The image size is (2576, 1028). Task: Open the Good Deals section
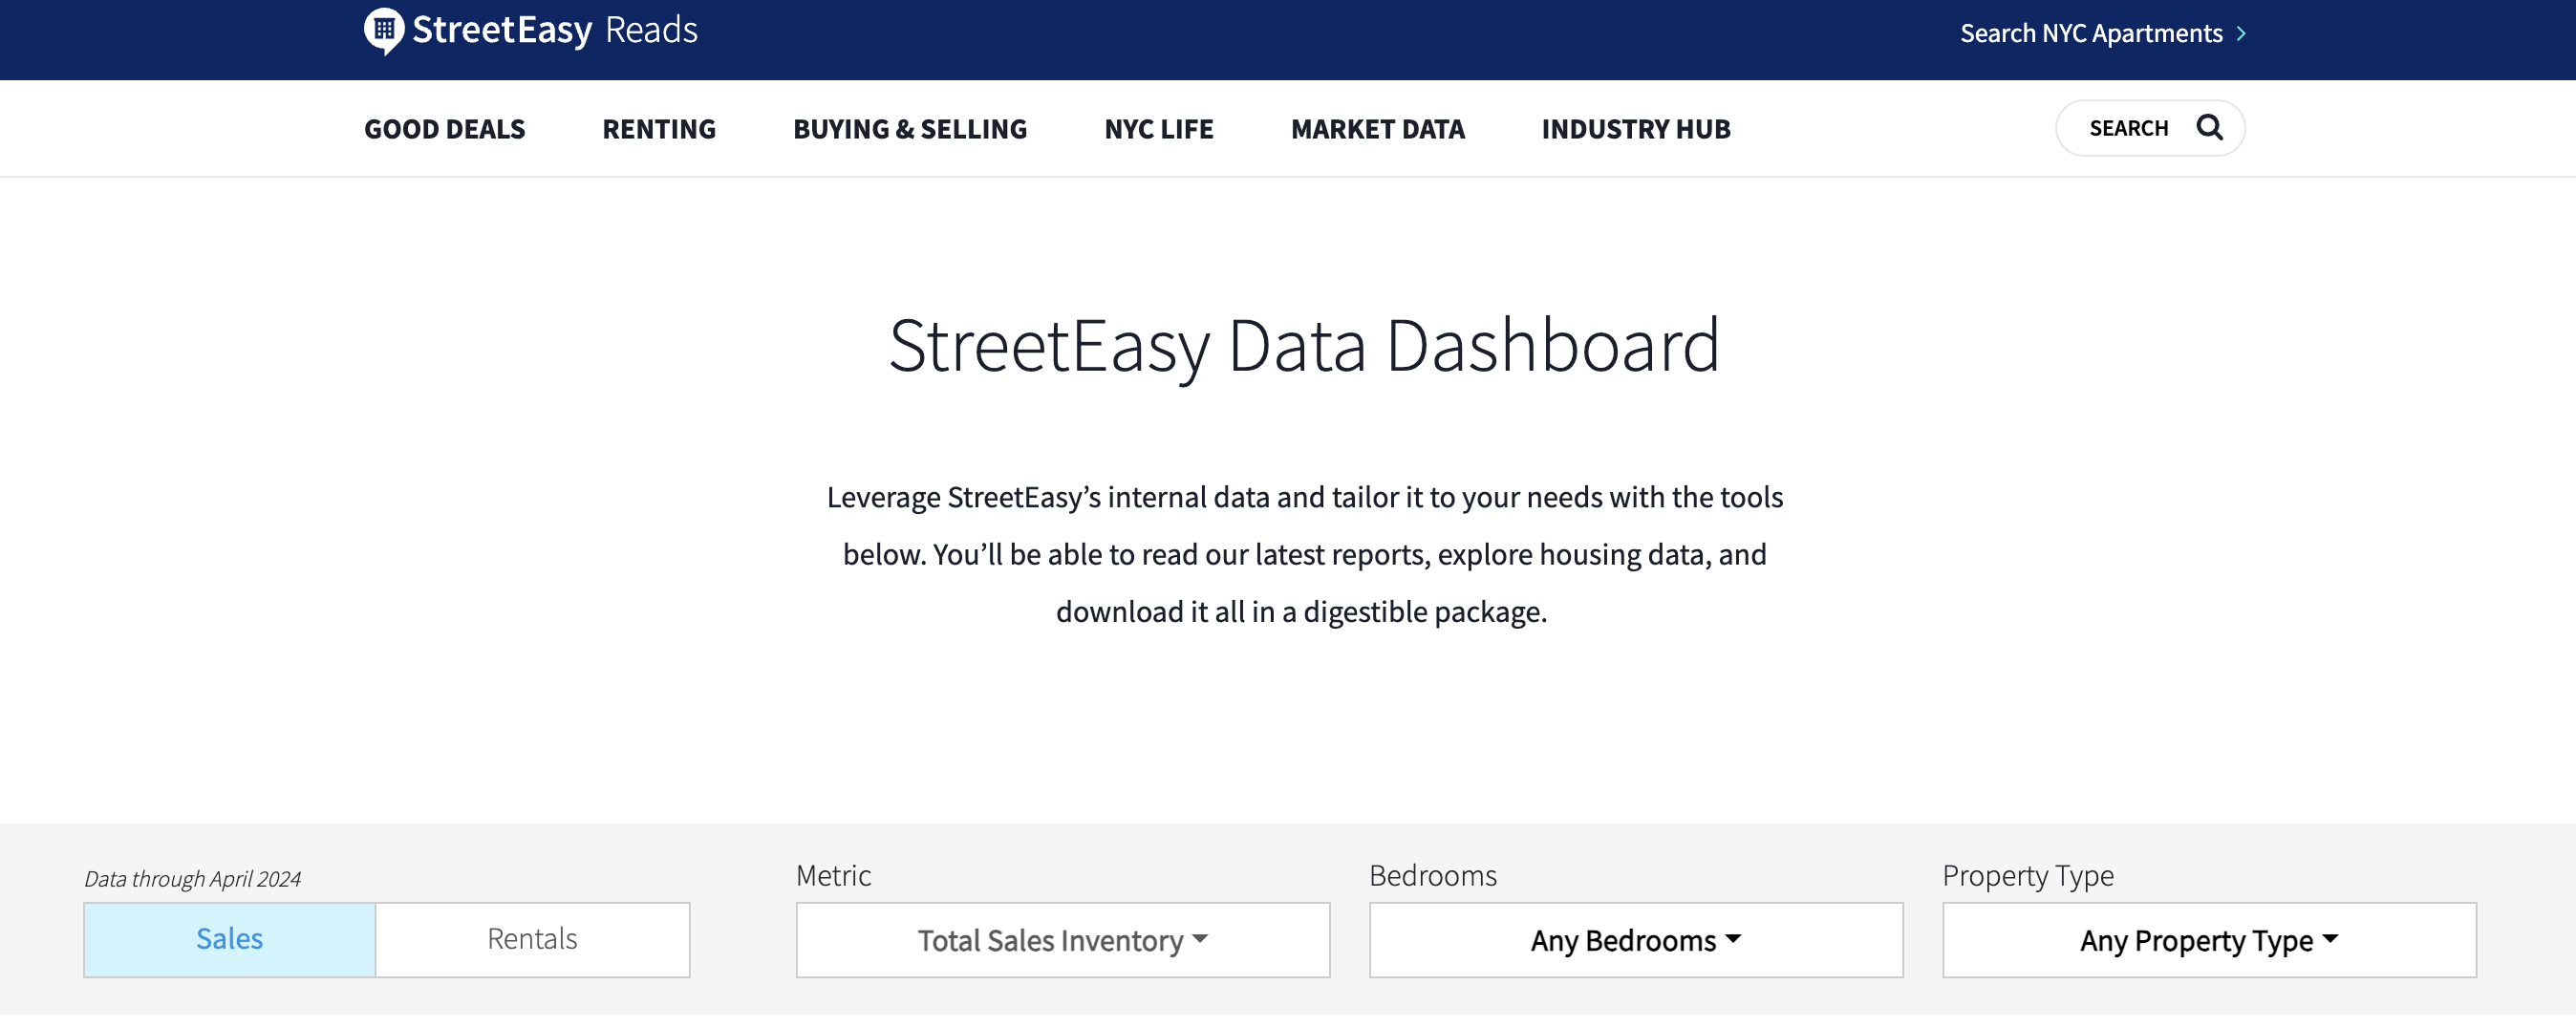[444, 128]
